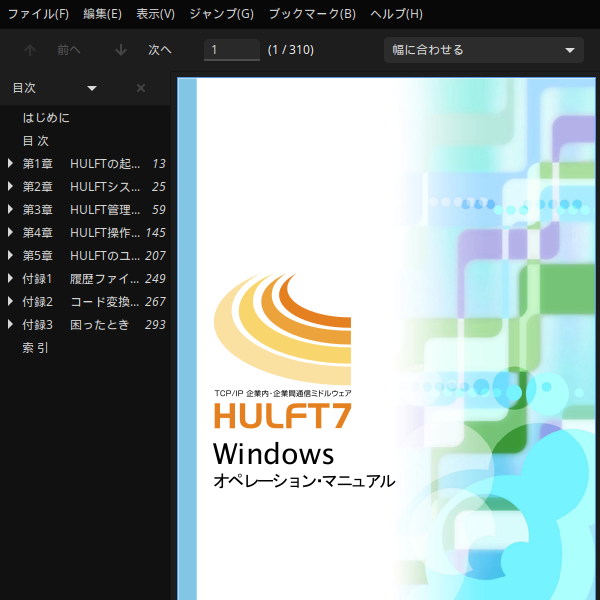This screenshot has height=600, width=600.
Task: Open the ヘルプ(H) menu
Action: (396, 14)
